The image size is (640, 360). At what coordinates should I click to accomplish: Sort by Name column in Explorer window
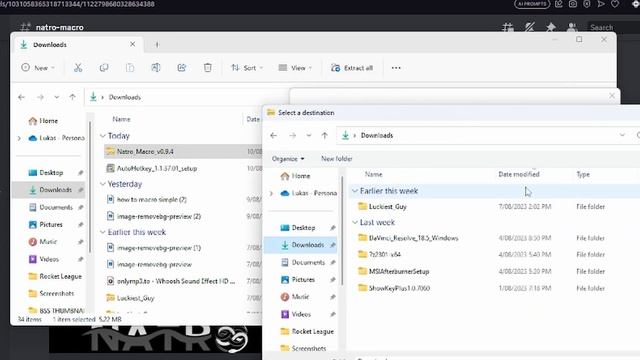(x=121, y=119)
